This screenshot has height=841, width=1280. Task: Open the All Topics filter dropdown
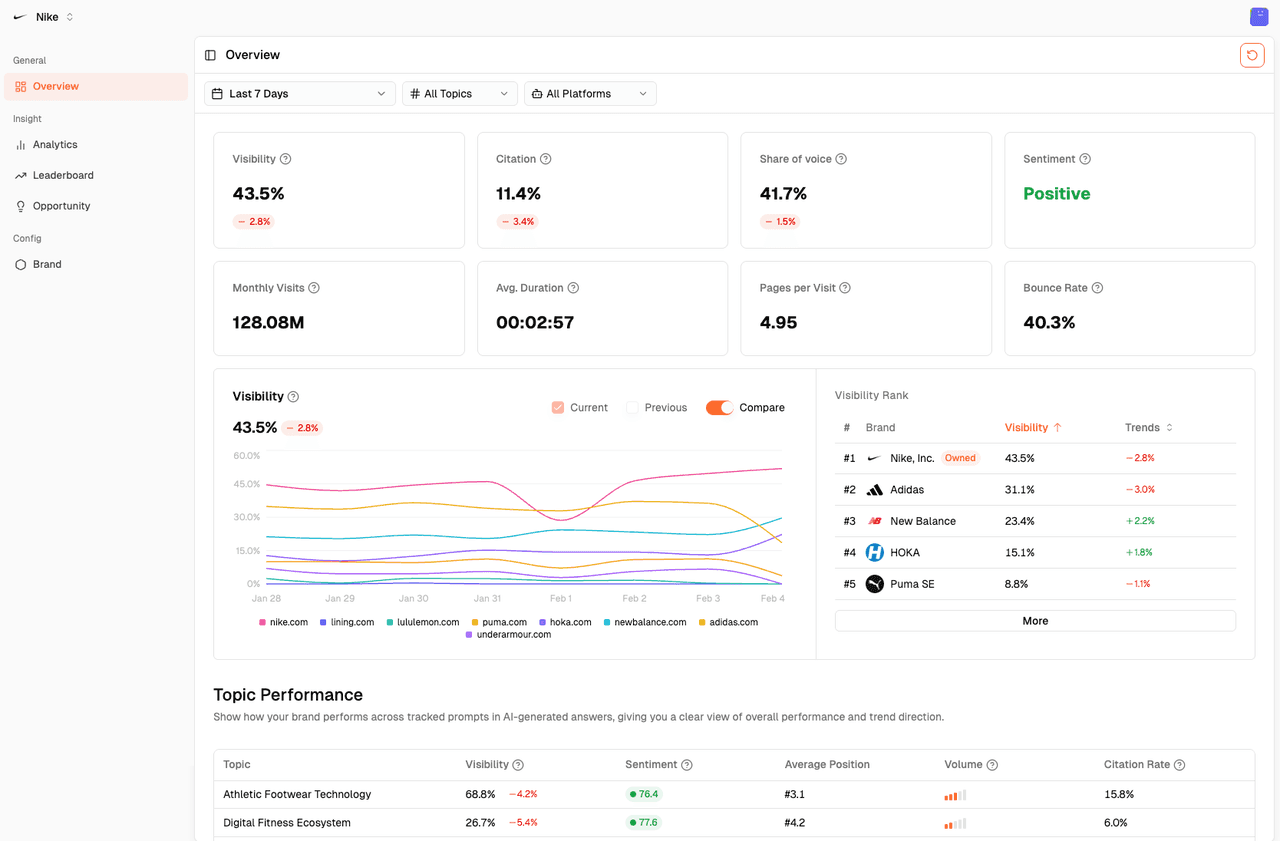(x=460, y=94)
